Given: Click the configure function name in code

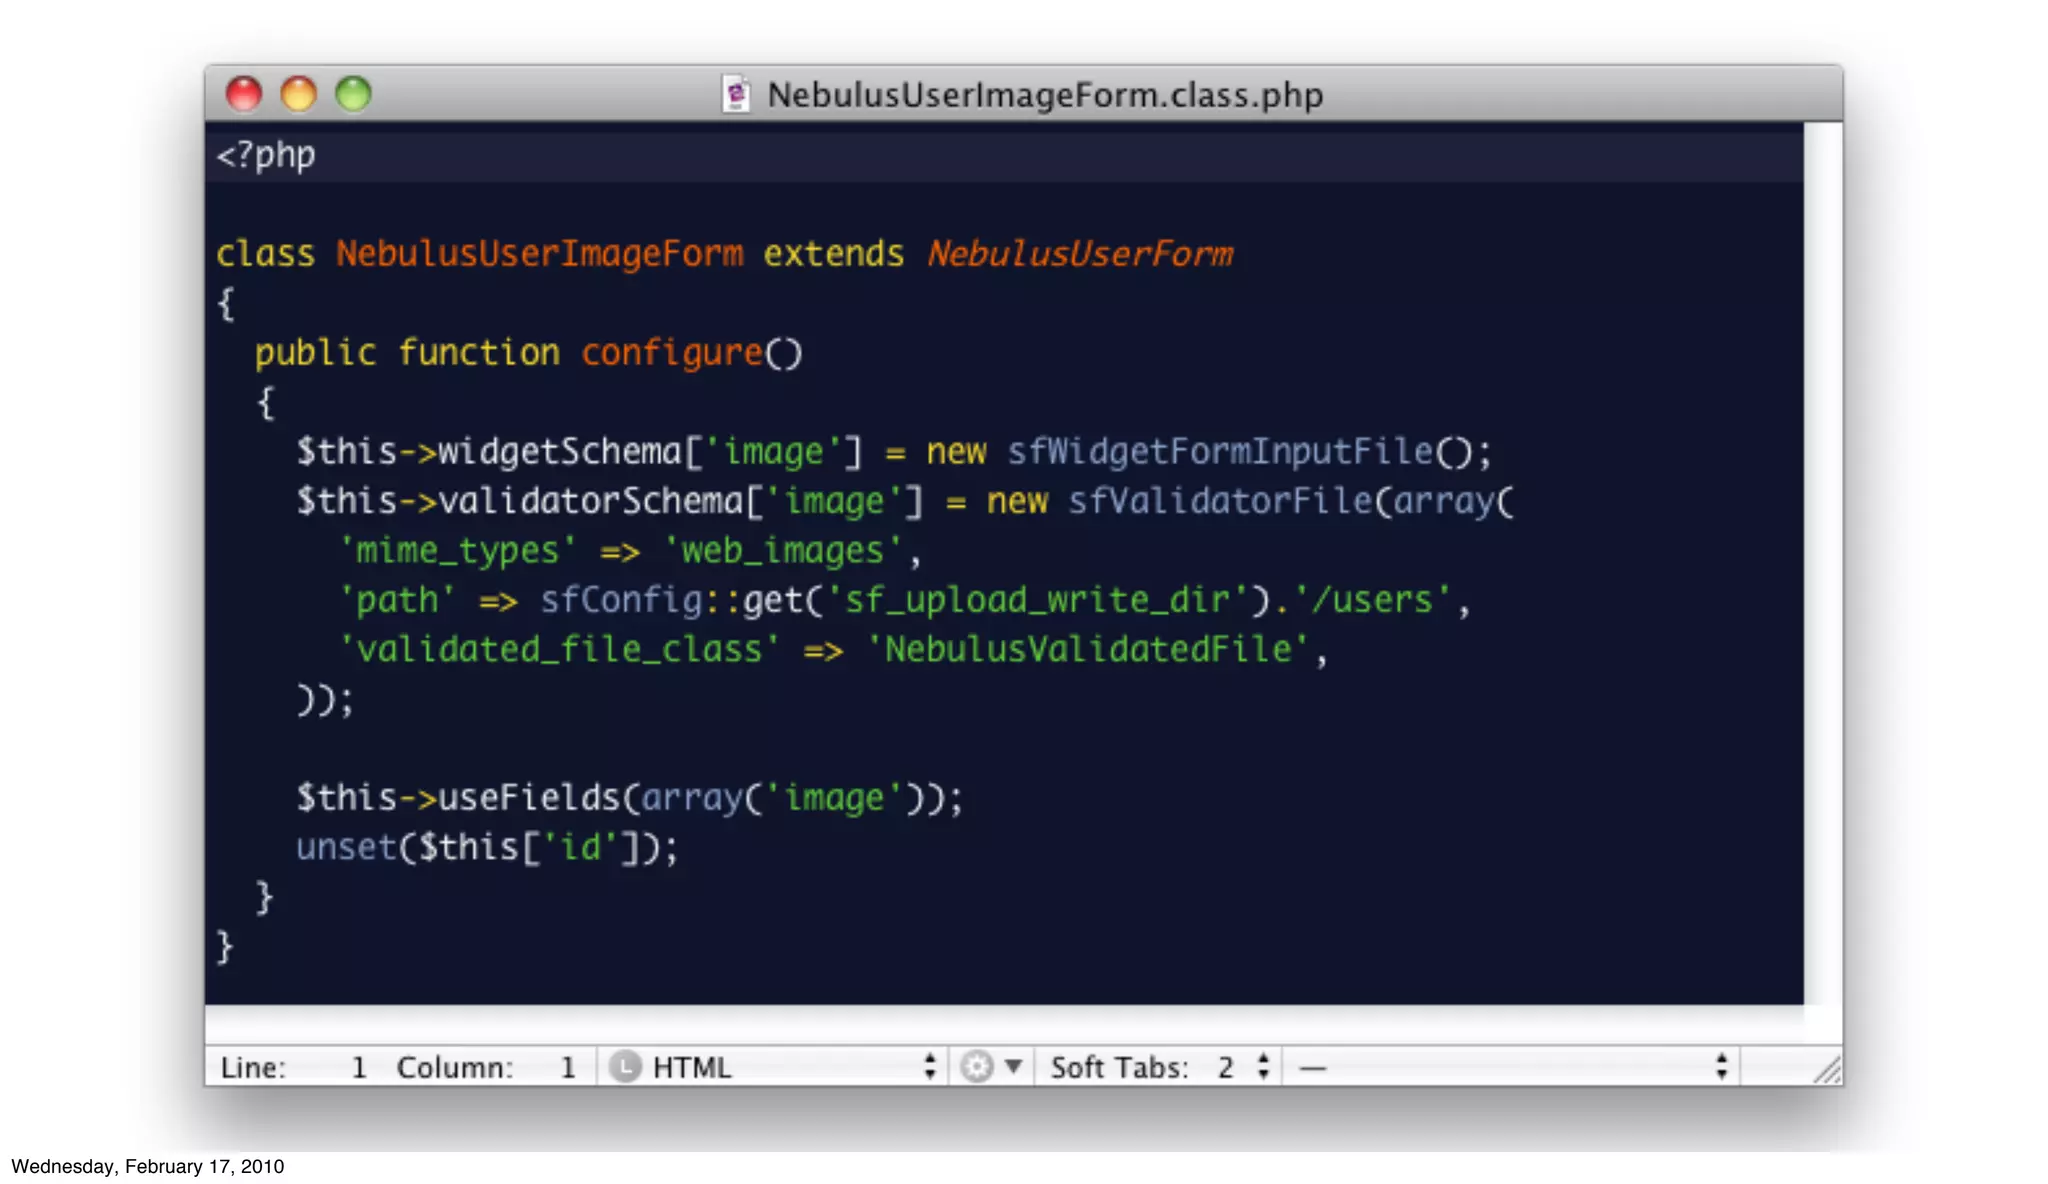Looking at the screenshot, I should (x=672, y=353).
